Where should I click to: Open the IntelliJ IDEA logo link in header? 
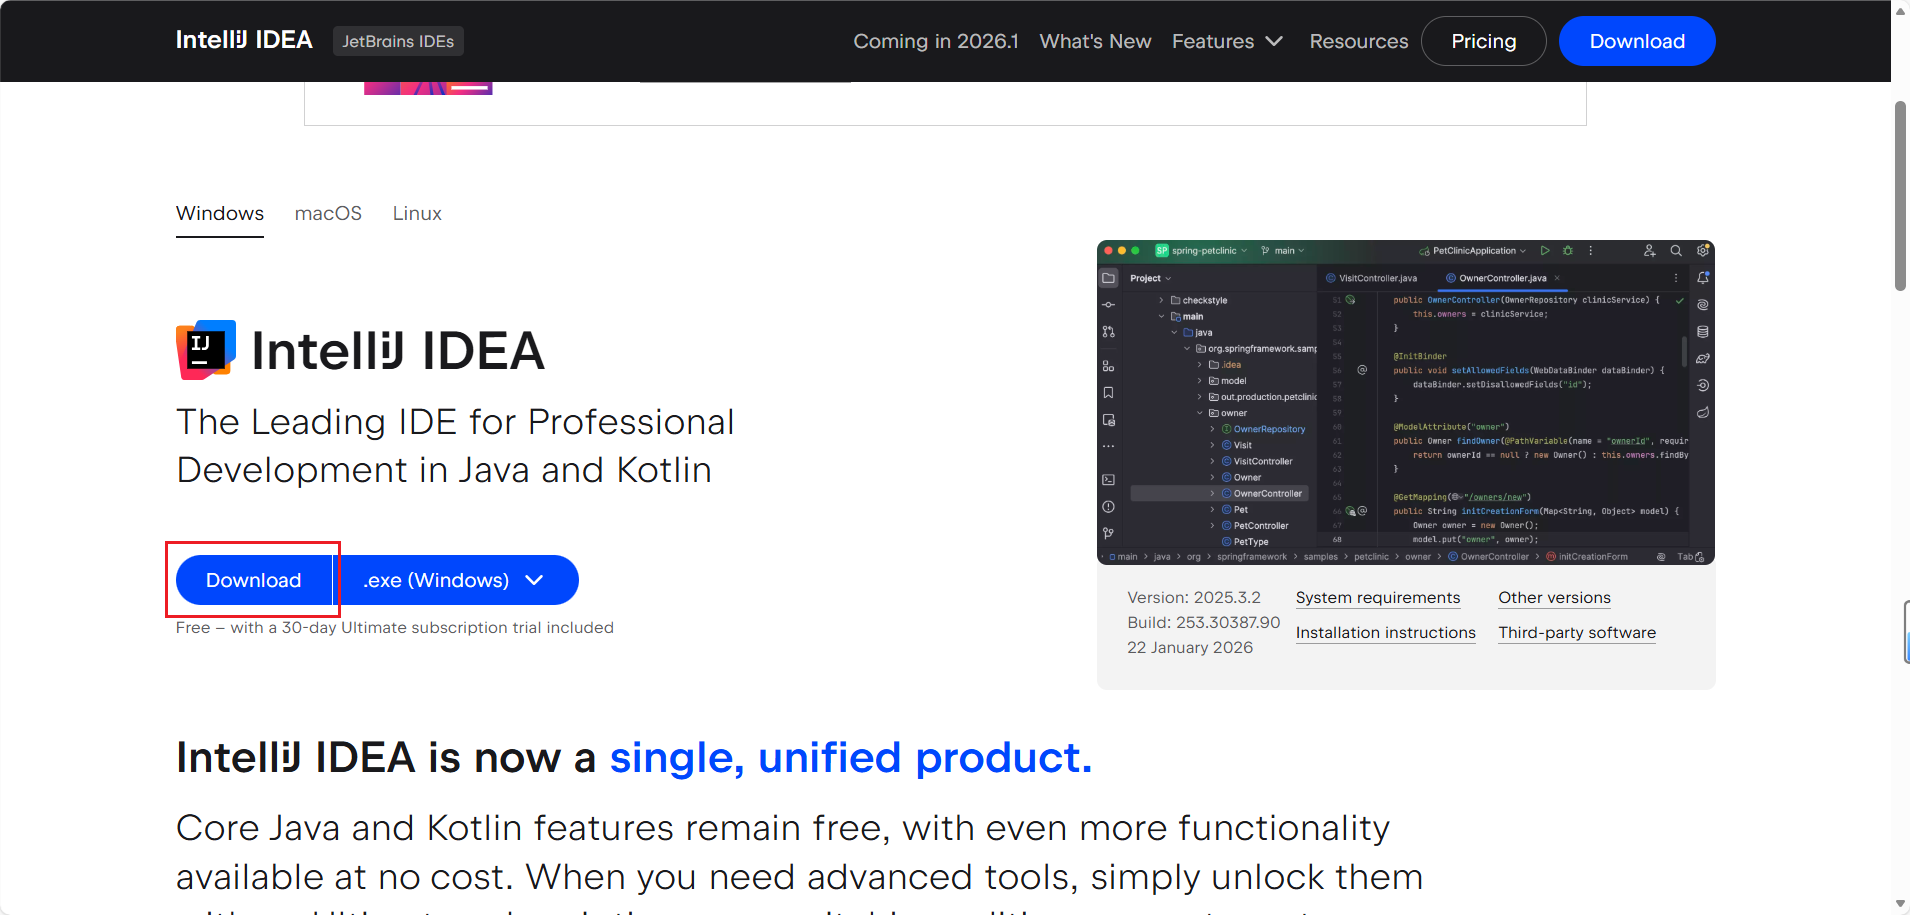pos(244,40)
